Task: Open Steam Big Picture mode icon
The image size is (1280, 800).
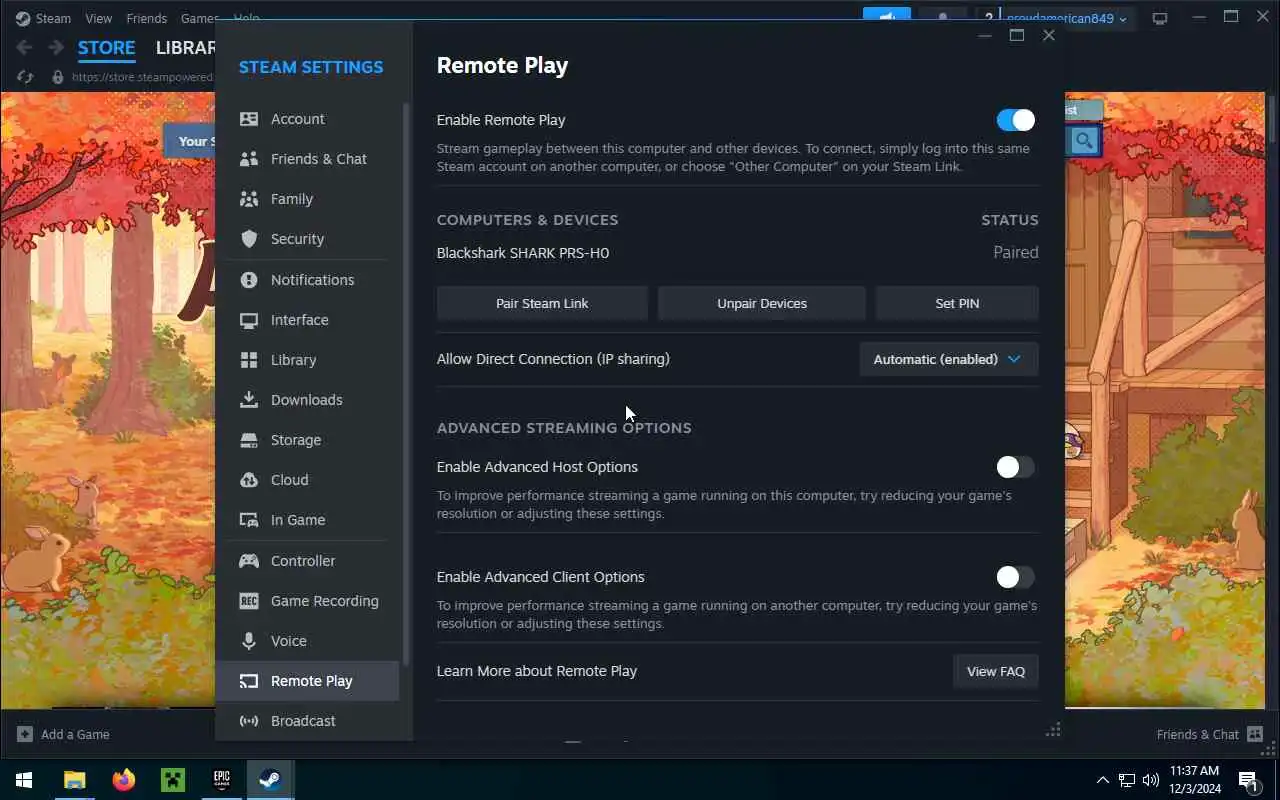Action: pyautogui.click(x=1160, y=18)
